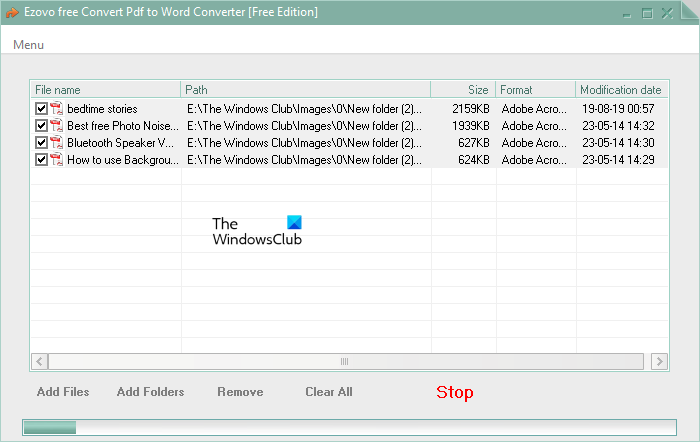Click the orange arrow app icon in title bar
700x442 pixels.
click(12, 12)
